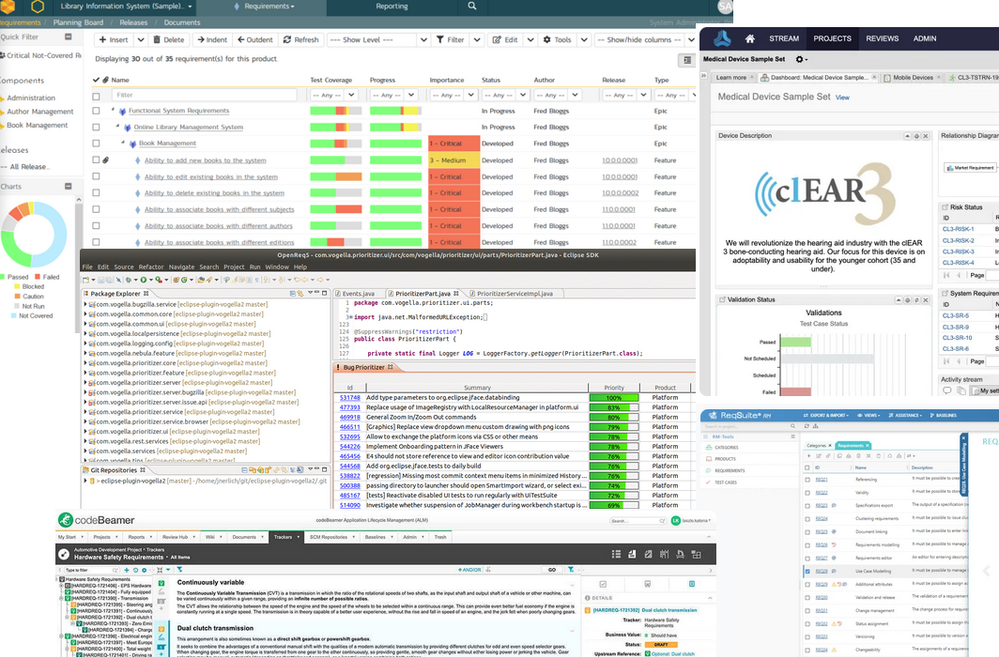Open the Tools gear button

coord(557,40)
